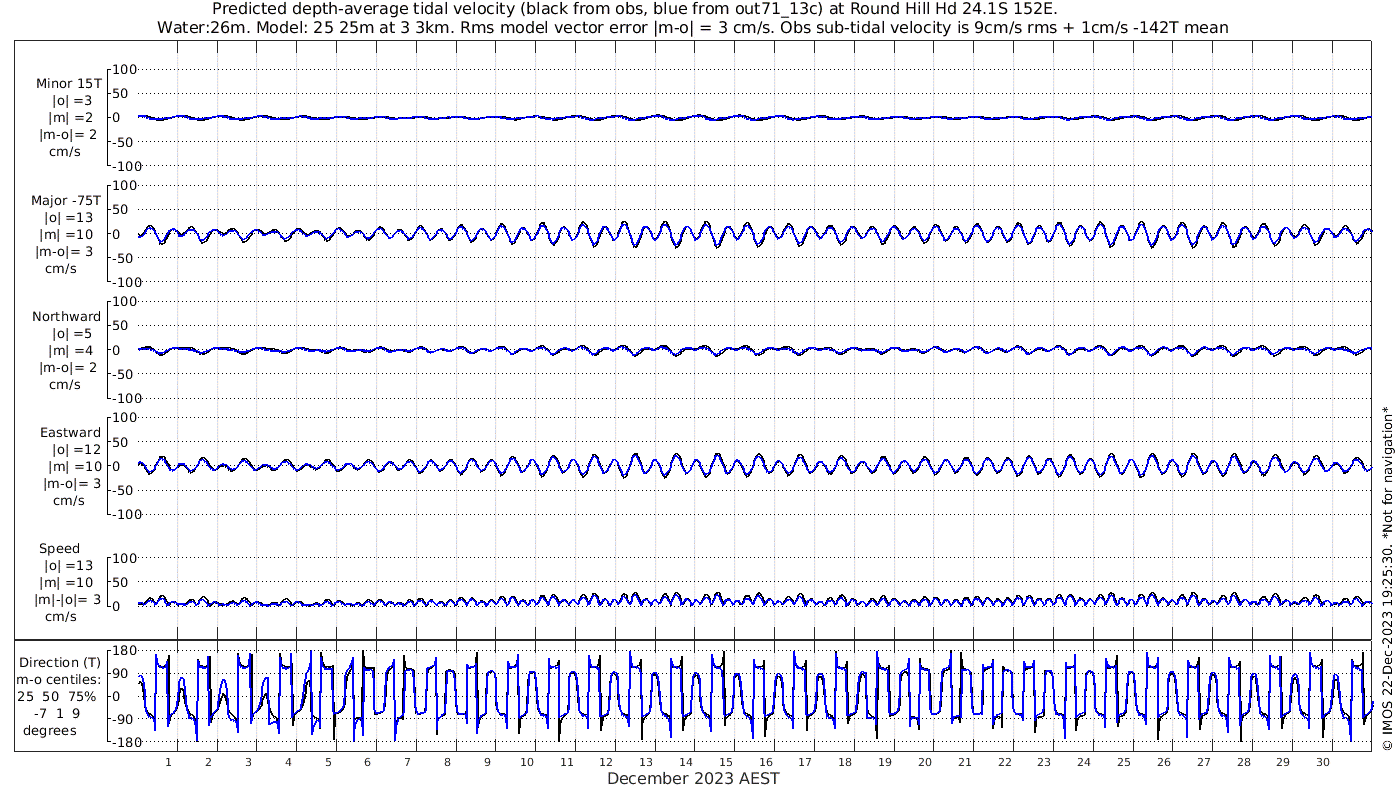Click the subtitle line starting 'Water:26m. Model:'

tap(692, 27)
